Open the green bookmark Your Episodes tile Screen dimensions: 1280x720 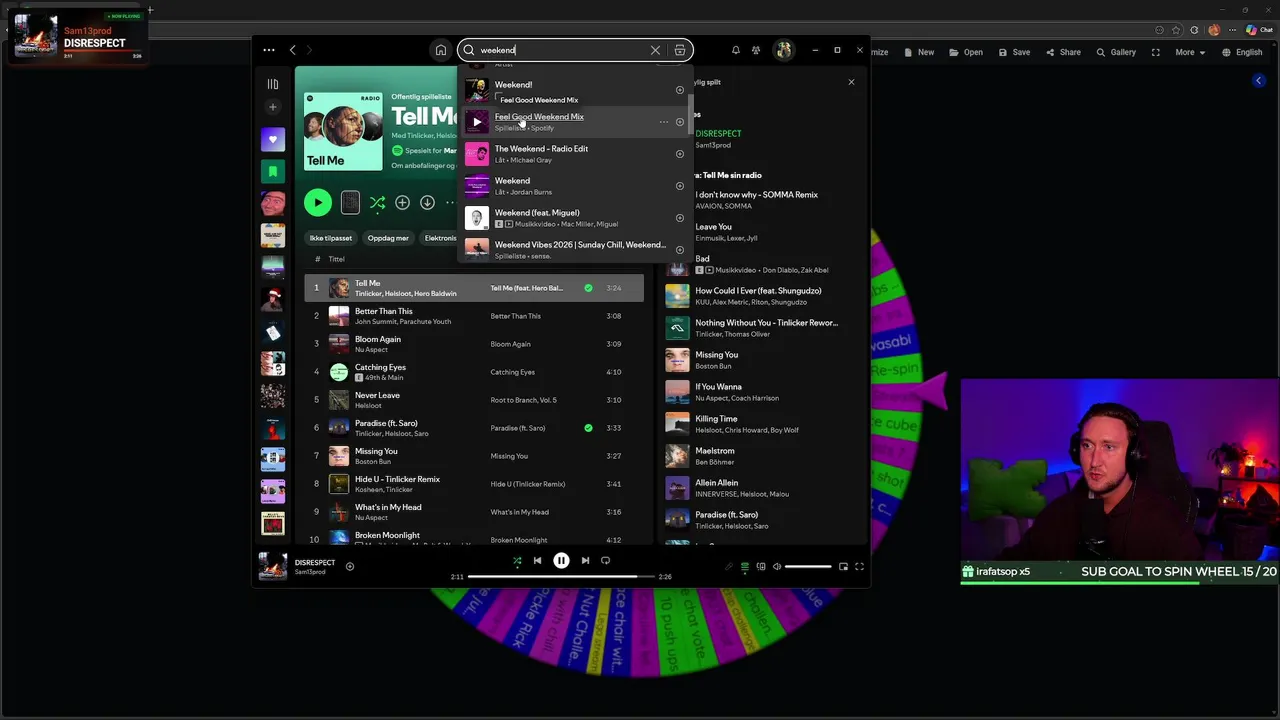(272, 172)
